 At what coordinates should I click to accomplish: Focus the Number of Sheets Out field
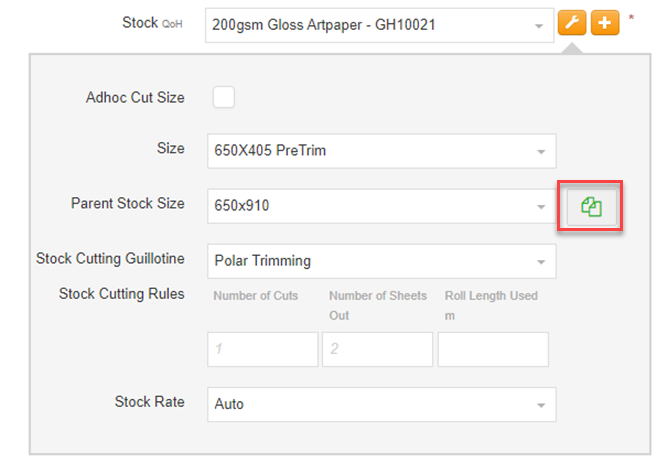click(x=377, y=349)
